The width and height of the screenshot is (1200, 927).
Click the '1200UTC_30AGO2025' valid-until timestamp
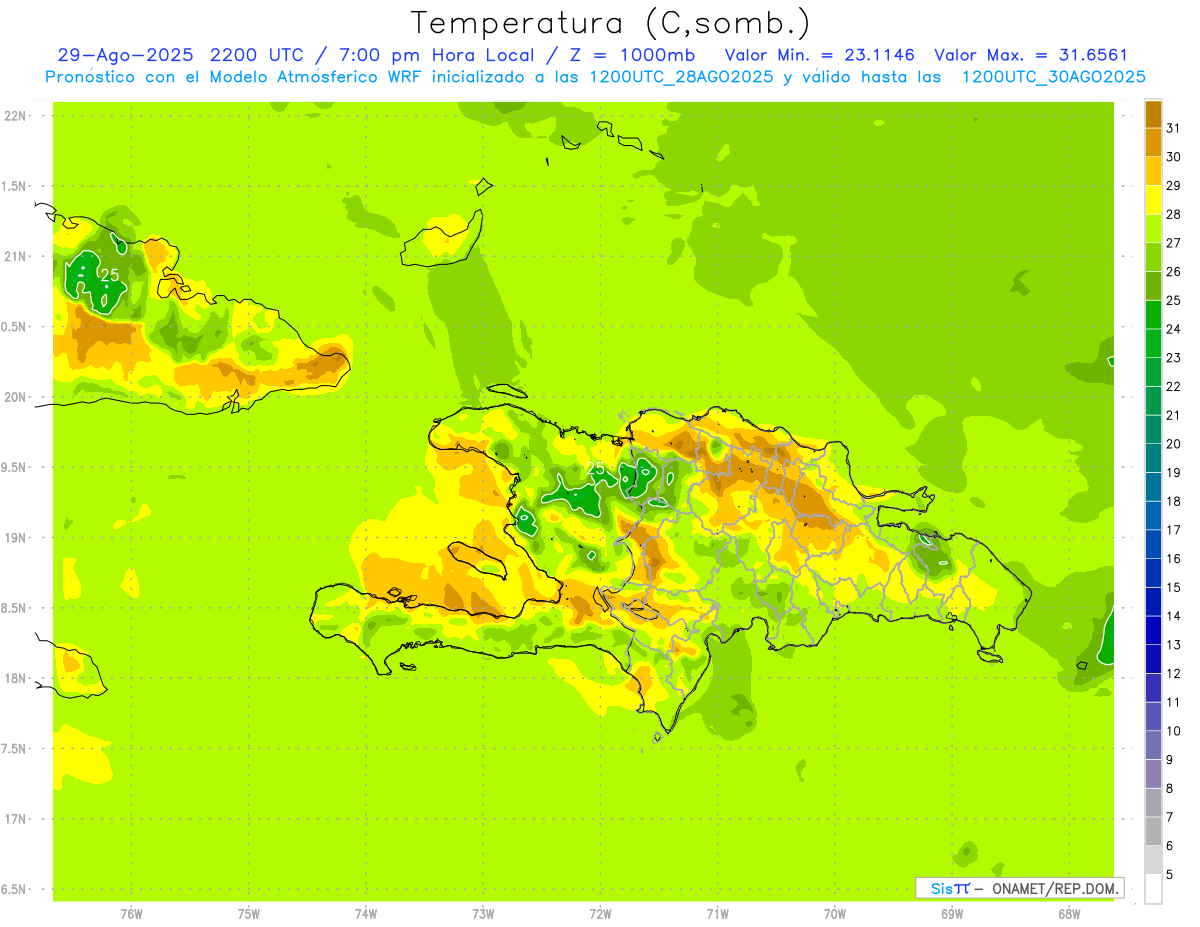tap(1053, 77)
